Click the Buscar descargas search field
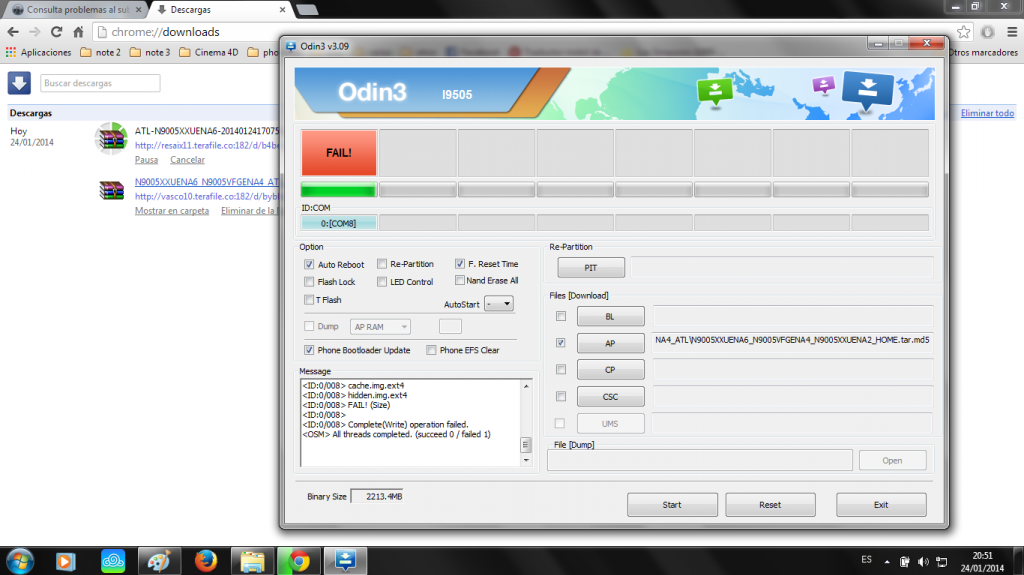 point(100,83)
